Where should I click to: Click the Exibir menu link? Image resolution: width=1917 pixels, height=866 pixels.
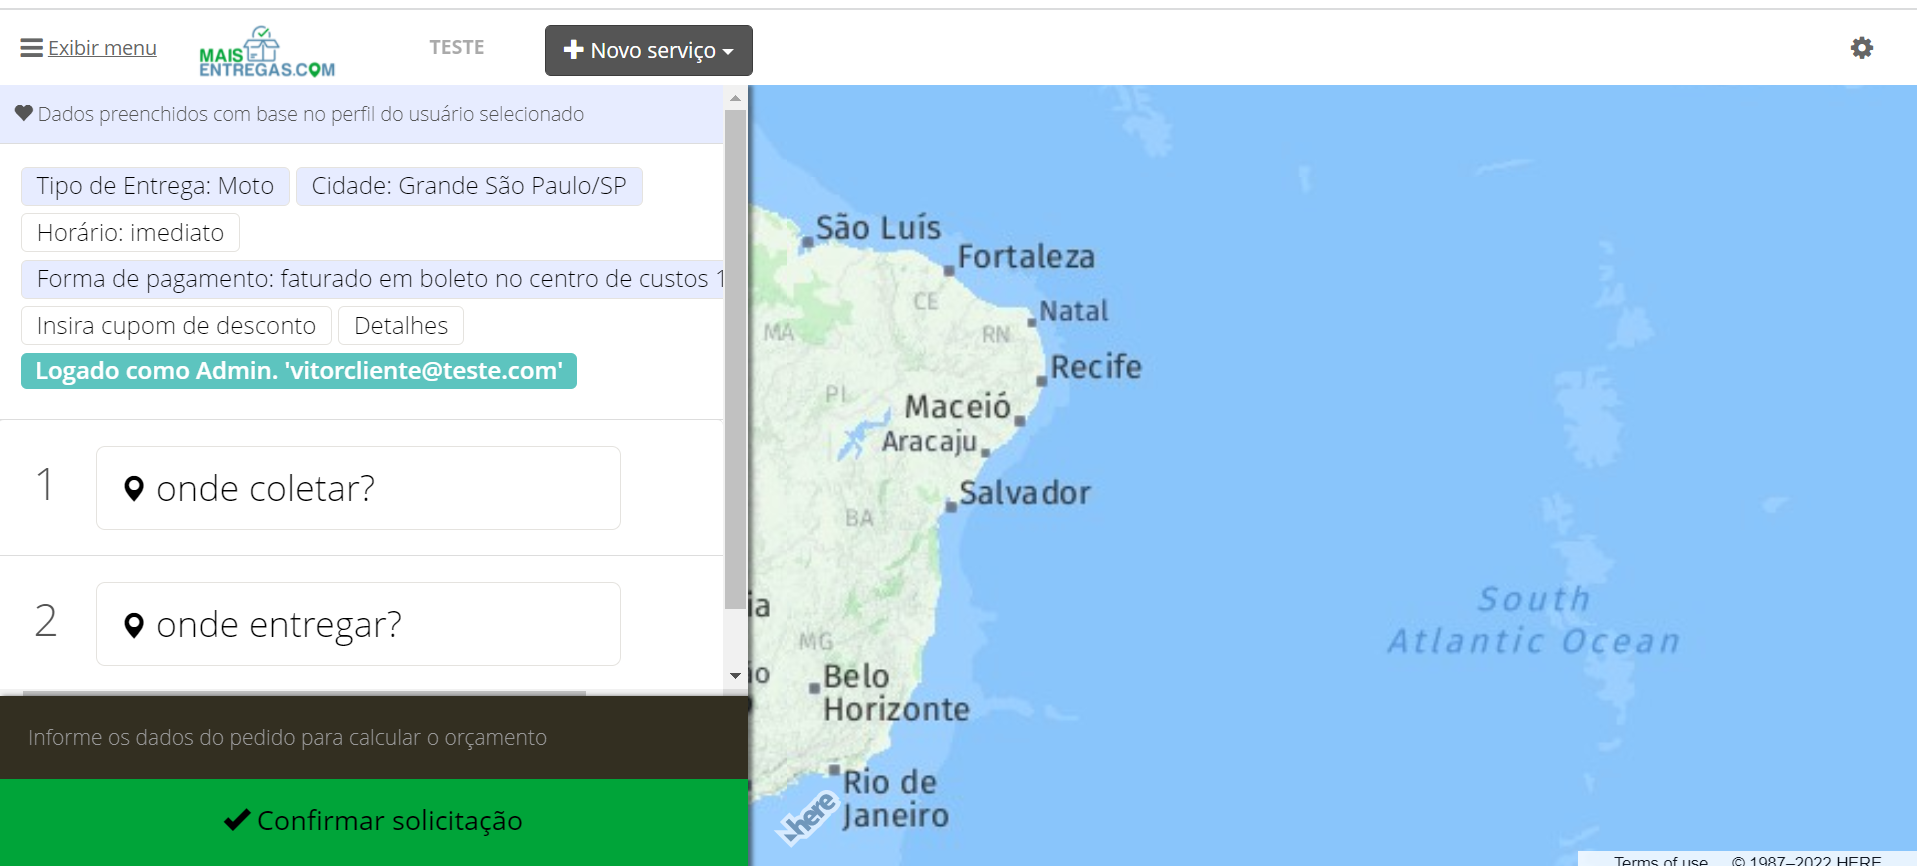(x=102, y=48)
